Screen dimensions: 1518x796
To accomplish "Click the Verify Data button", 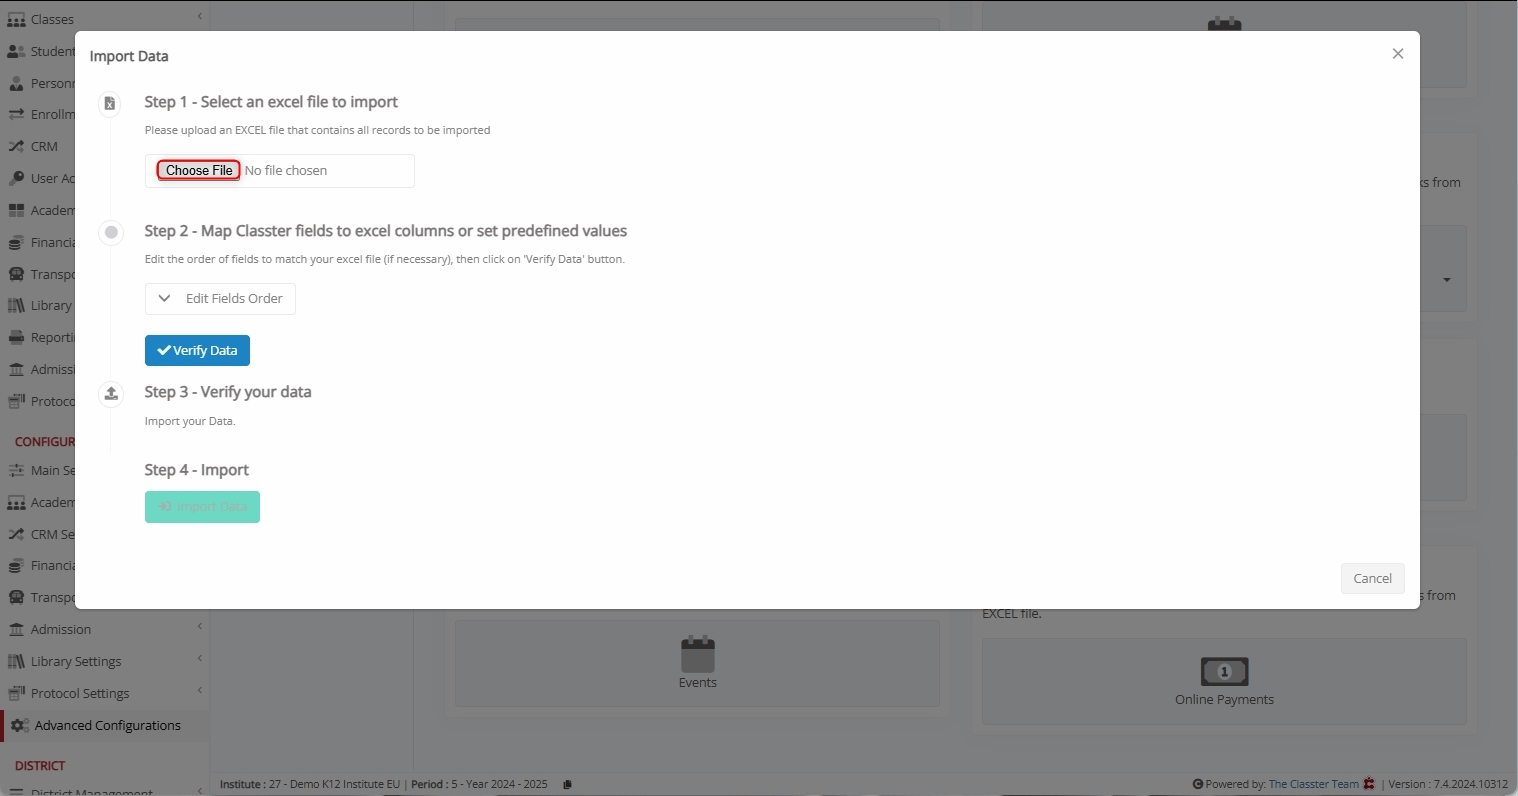I will point(197,350).
